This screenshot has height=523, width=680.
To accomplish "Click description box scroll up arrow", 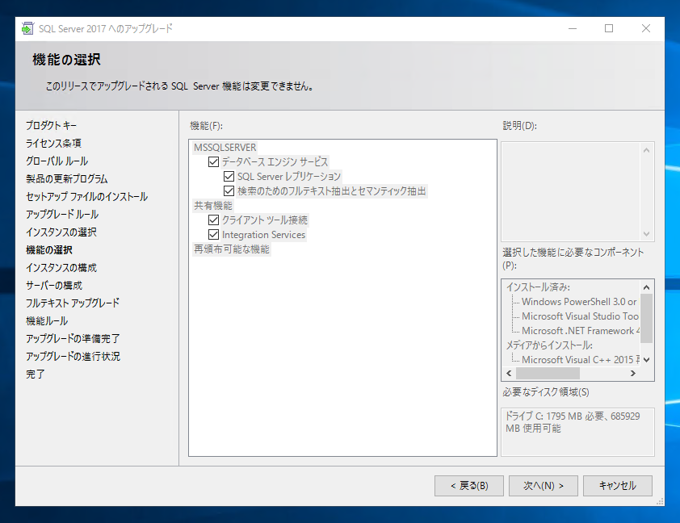I will (x=646, y=150).
